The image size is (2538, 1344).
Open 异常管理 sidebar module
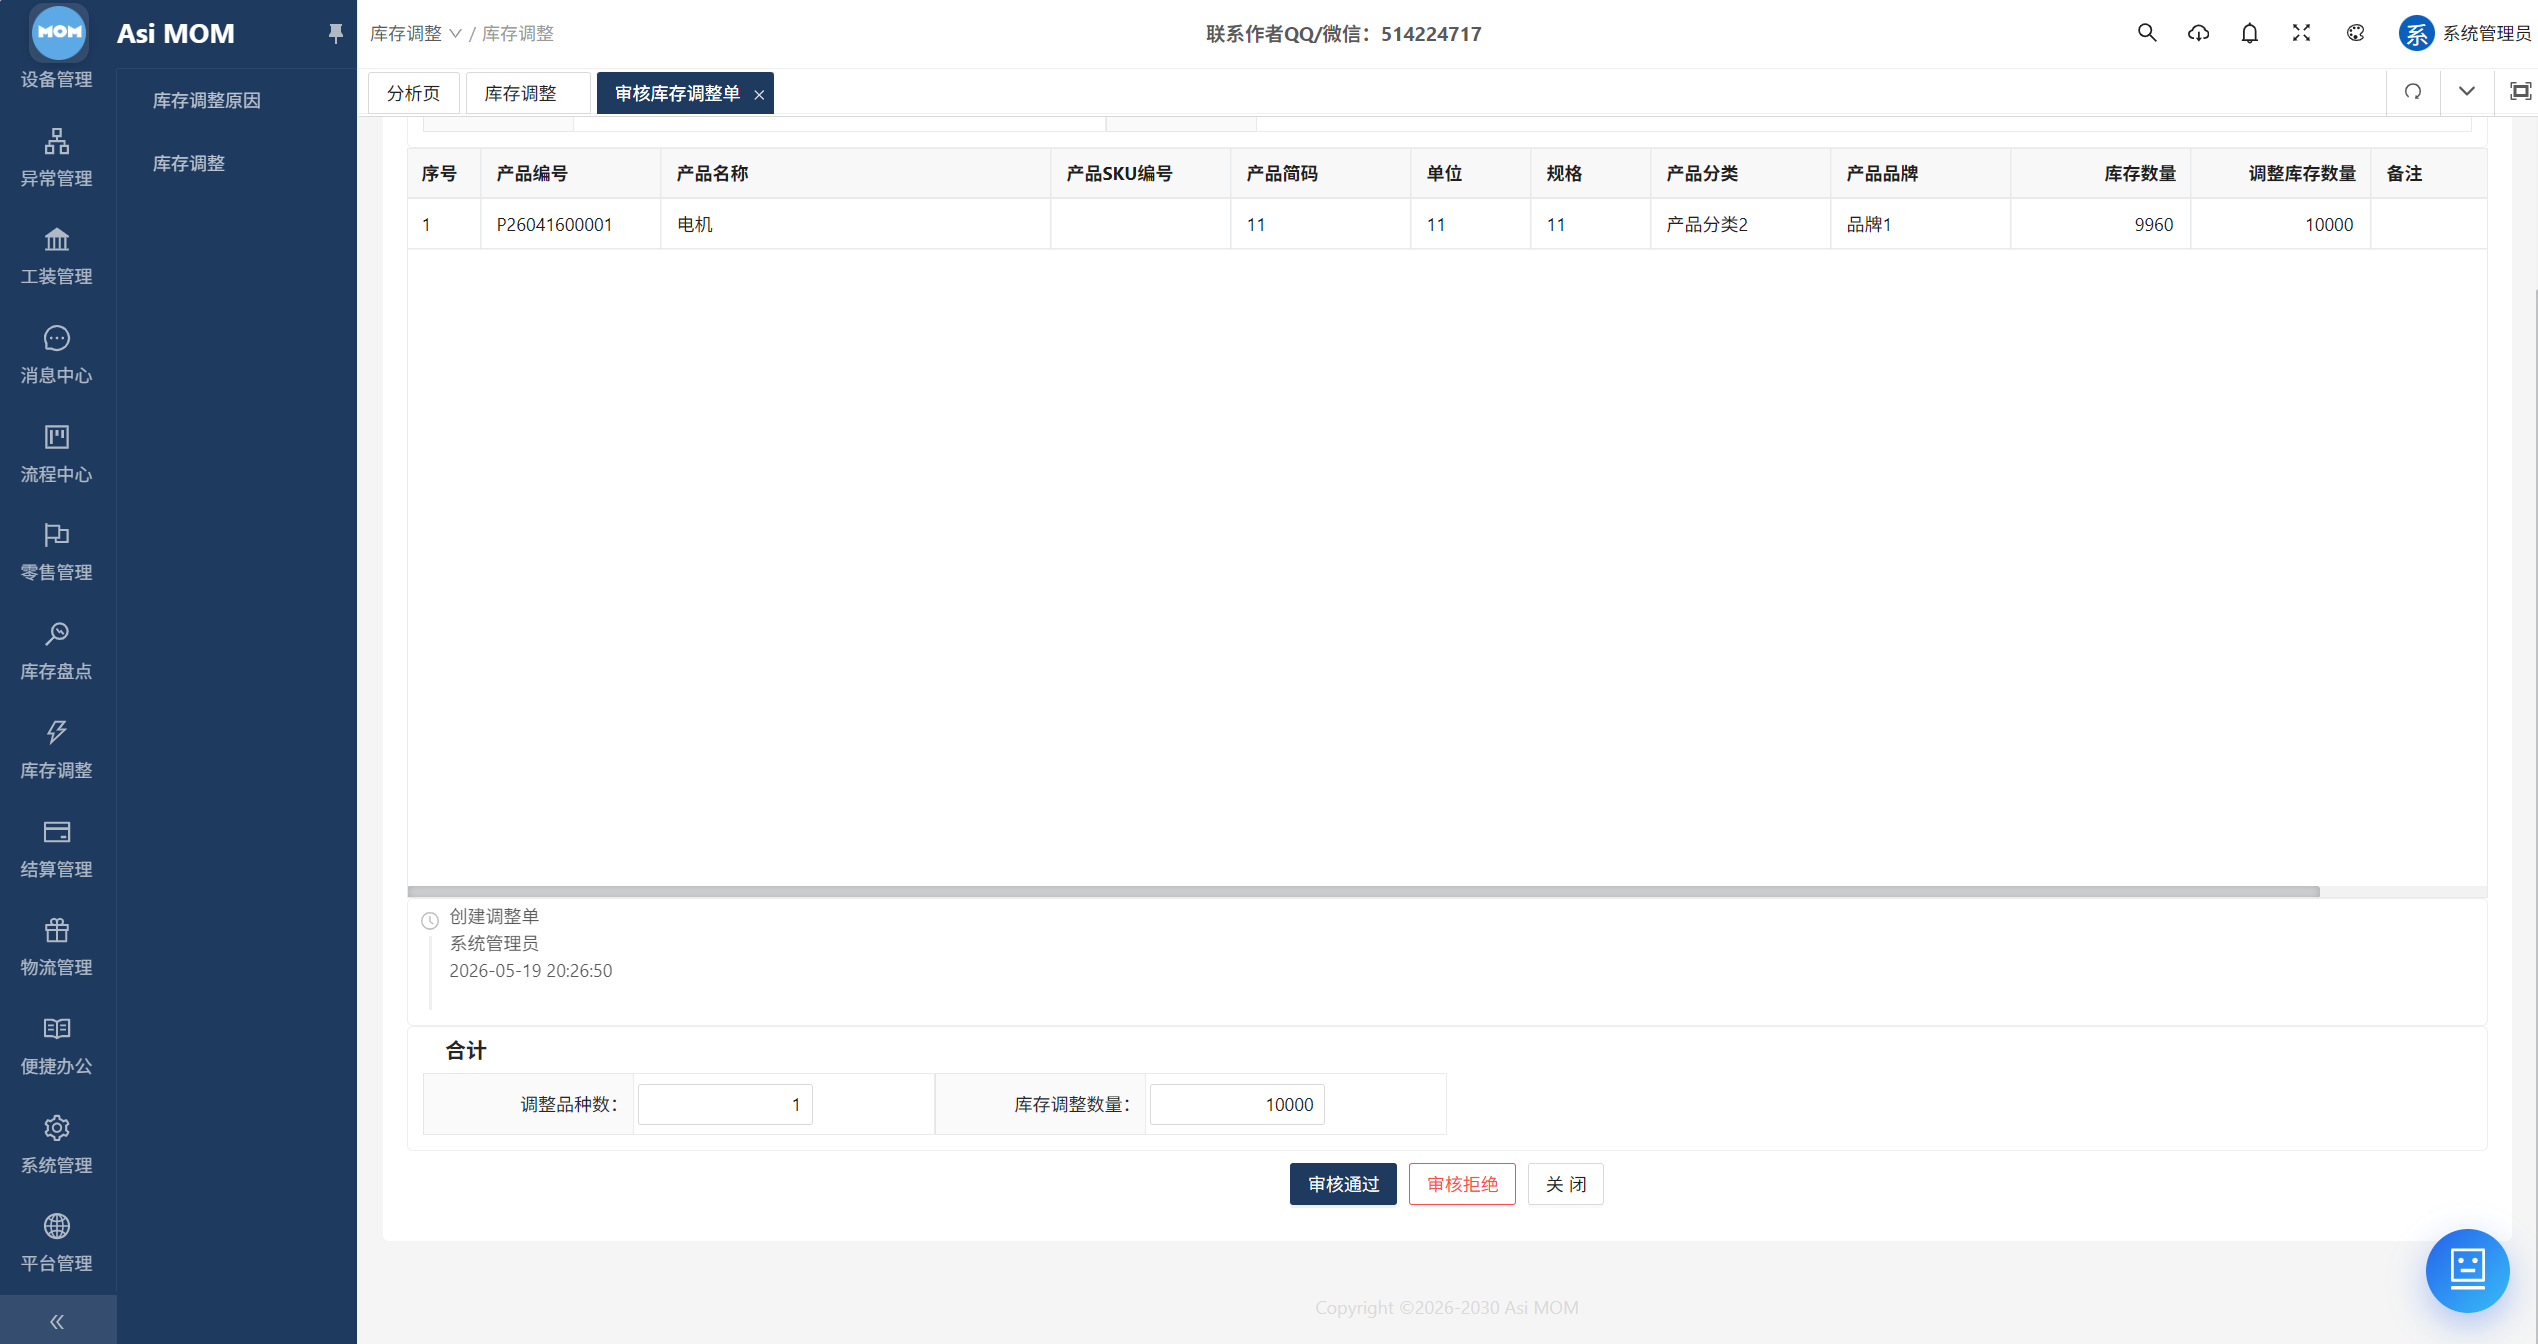point(57,157)
